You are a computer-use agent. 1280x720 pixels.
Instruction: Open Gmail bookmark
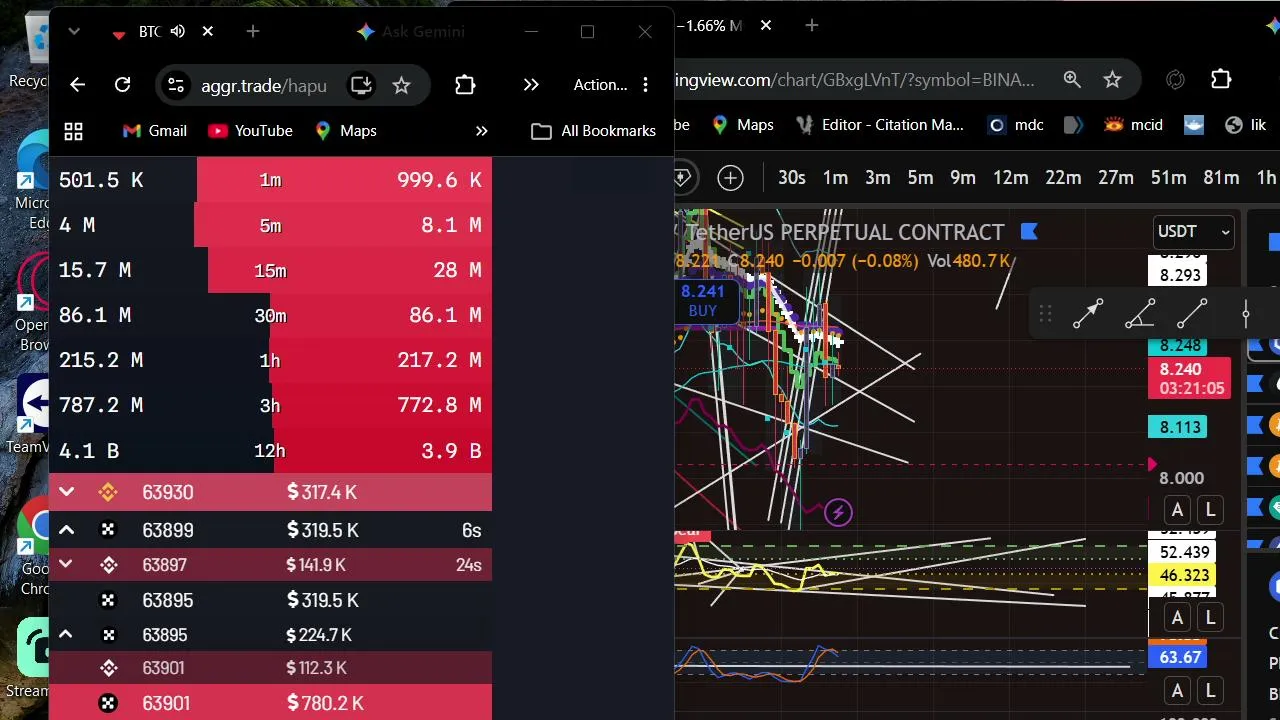pos(154,131)
